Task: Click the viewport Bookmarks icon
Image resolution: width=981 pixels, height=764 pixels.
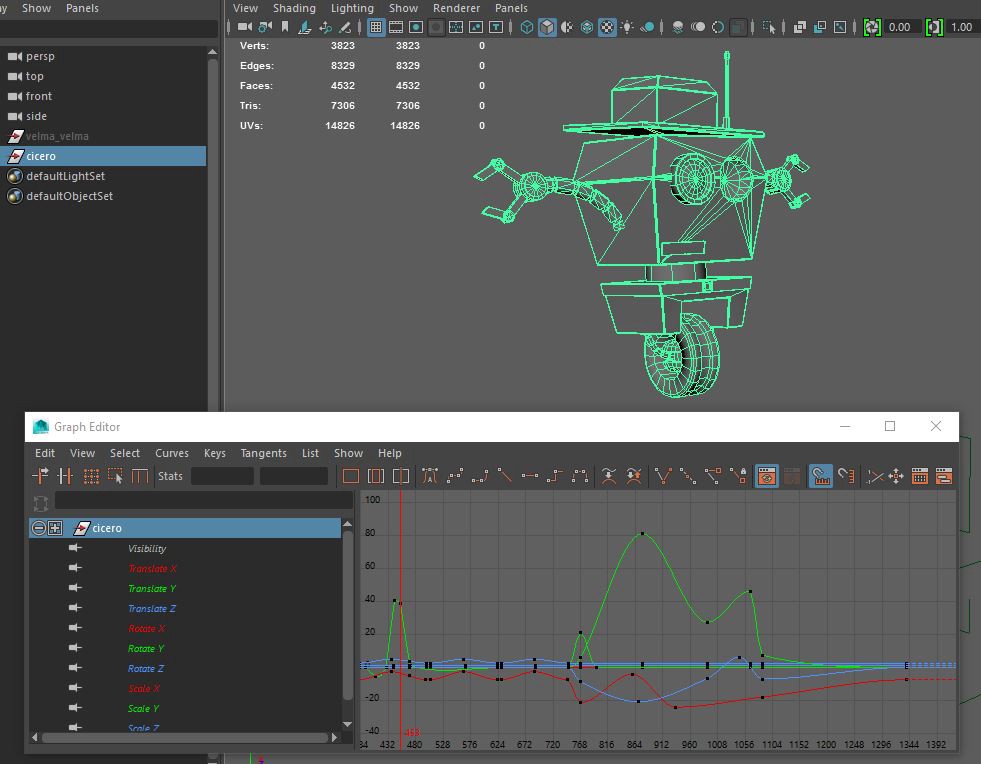Action: (285, 27)
